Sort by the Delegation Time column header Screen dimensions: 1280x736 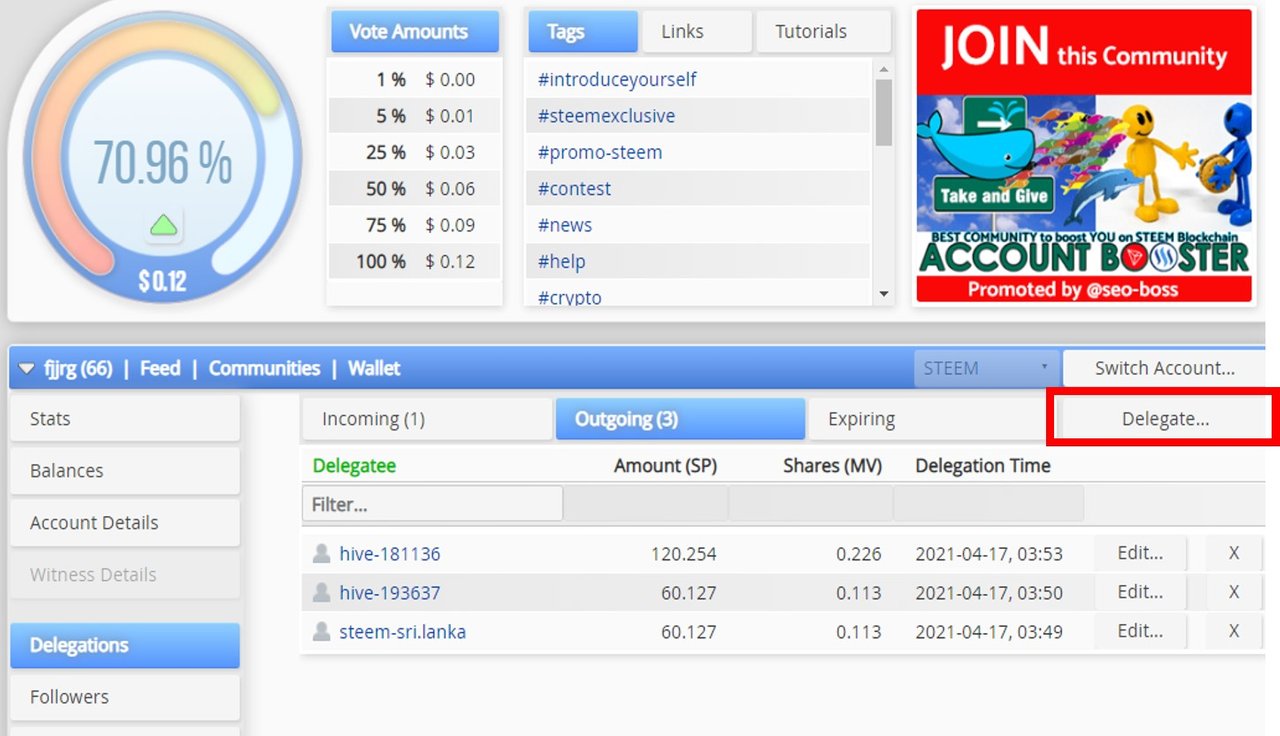tap(983, 466)
